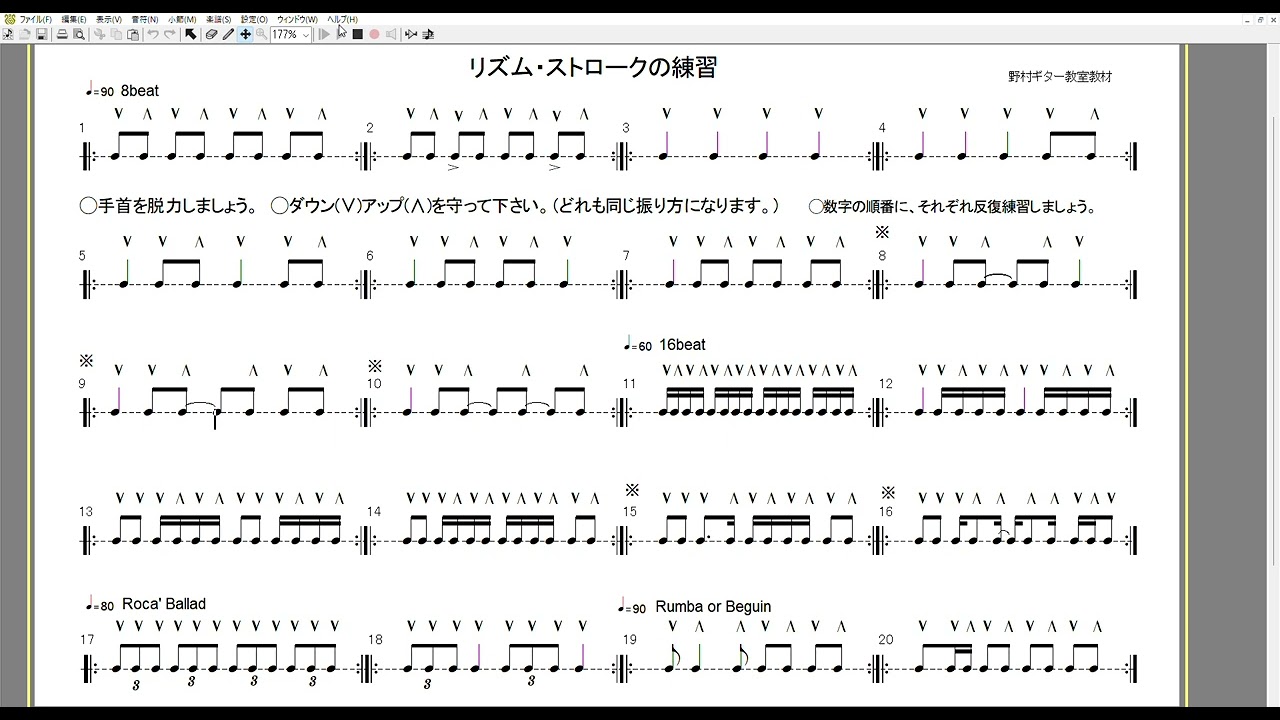Click the Rumba or Beguin label

pos(713,607)
